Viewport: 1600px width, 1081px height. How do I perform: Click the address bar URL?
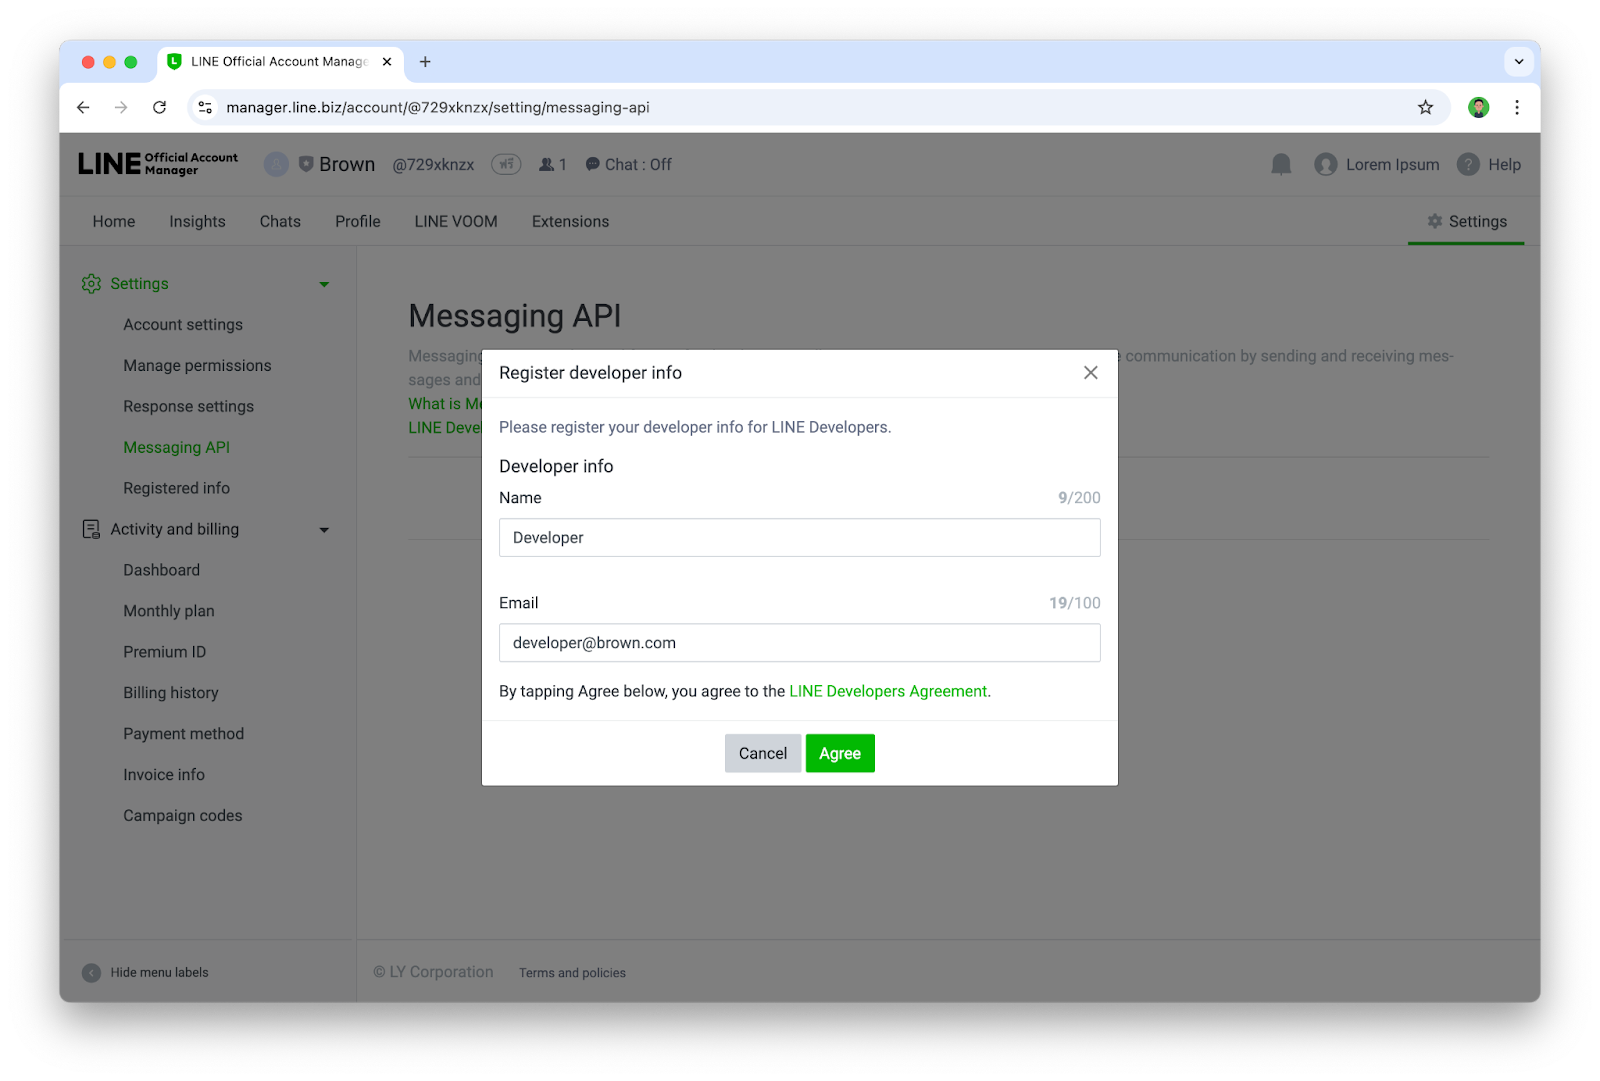[437, 107]
